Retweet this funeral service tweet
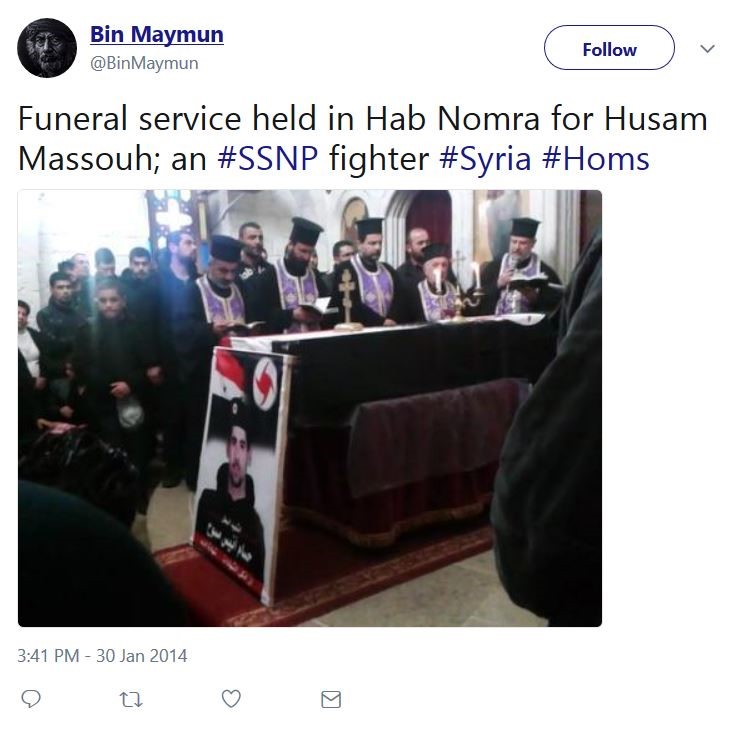Viewport: 751px width, 730px height. click(131, 699)
